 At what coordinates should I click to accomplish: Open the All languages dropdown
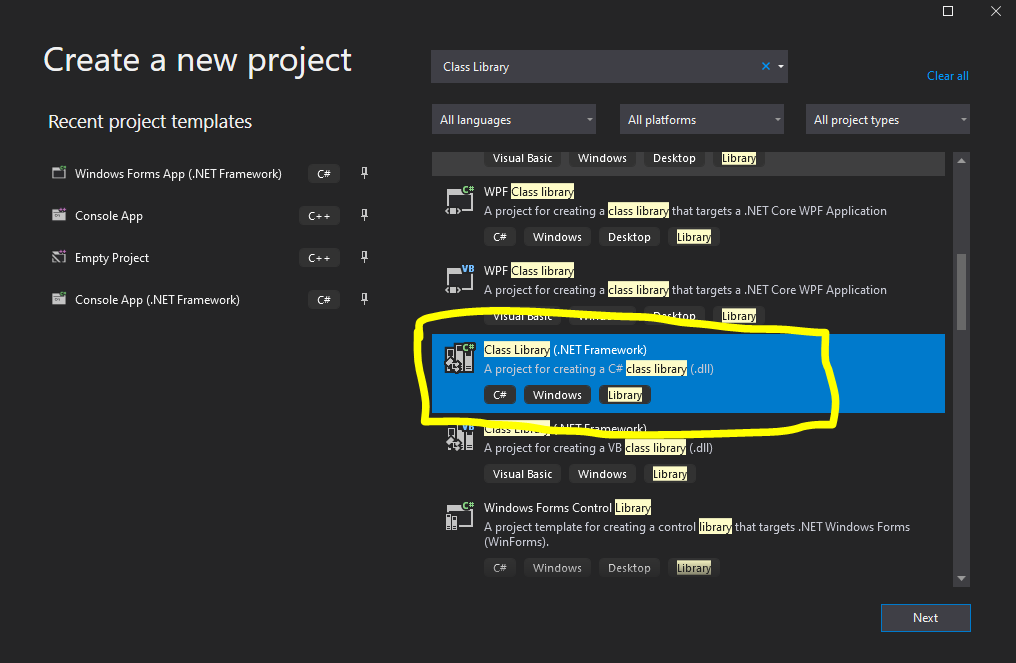[x=514, y=120]
